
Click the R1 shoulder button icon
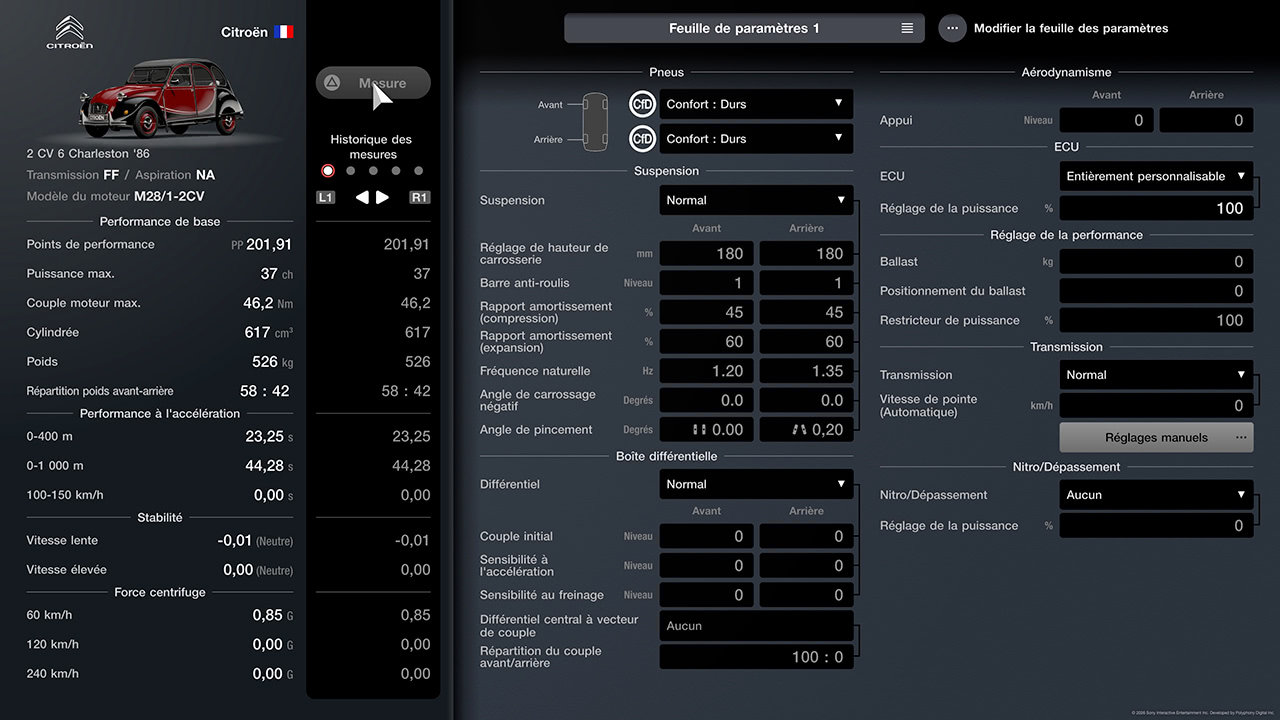coord(420,197)
